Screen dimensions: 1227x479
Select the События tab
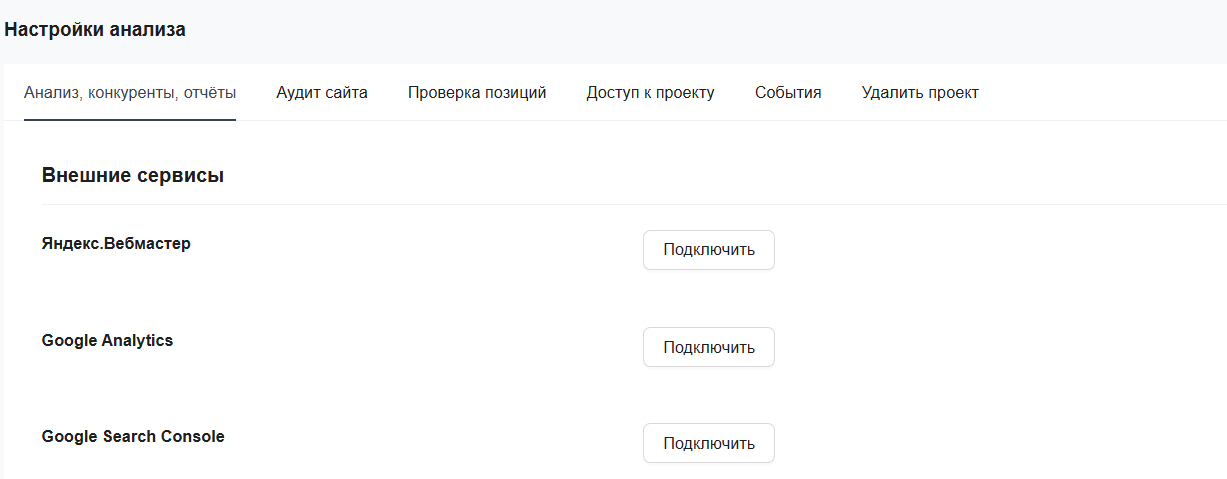pos(788,93)
